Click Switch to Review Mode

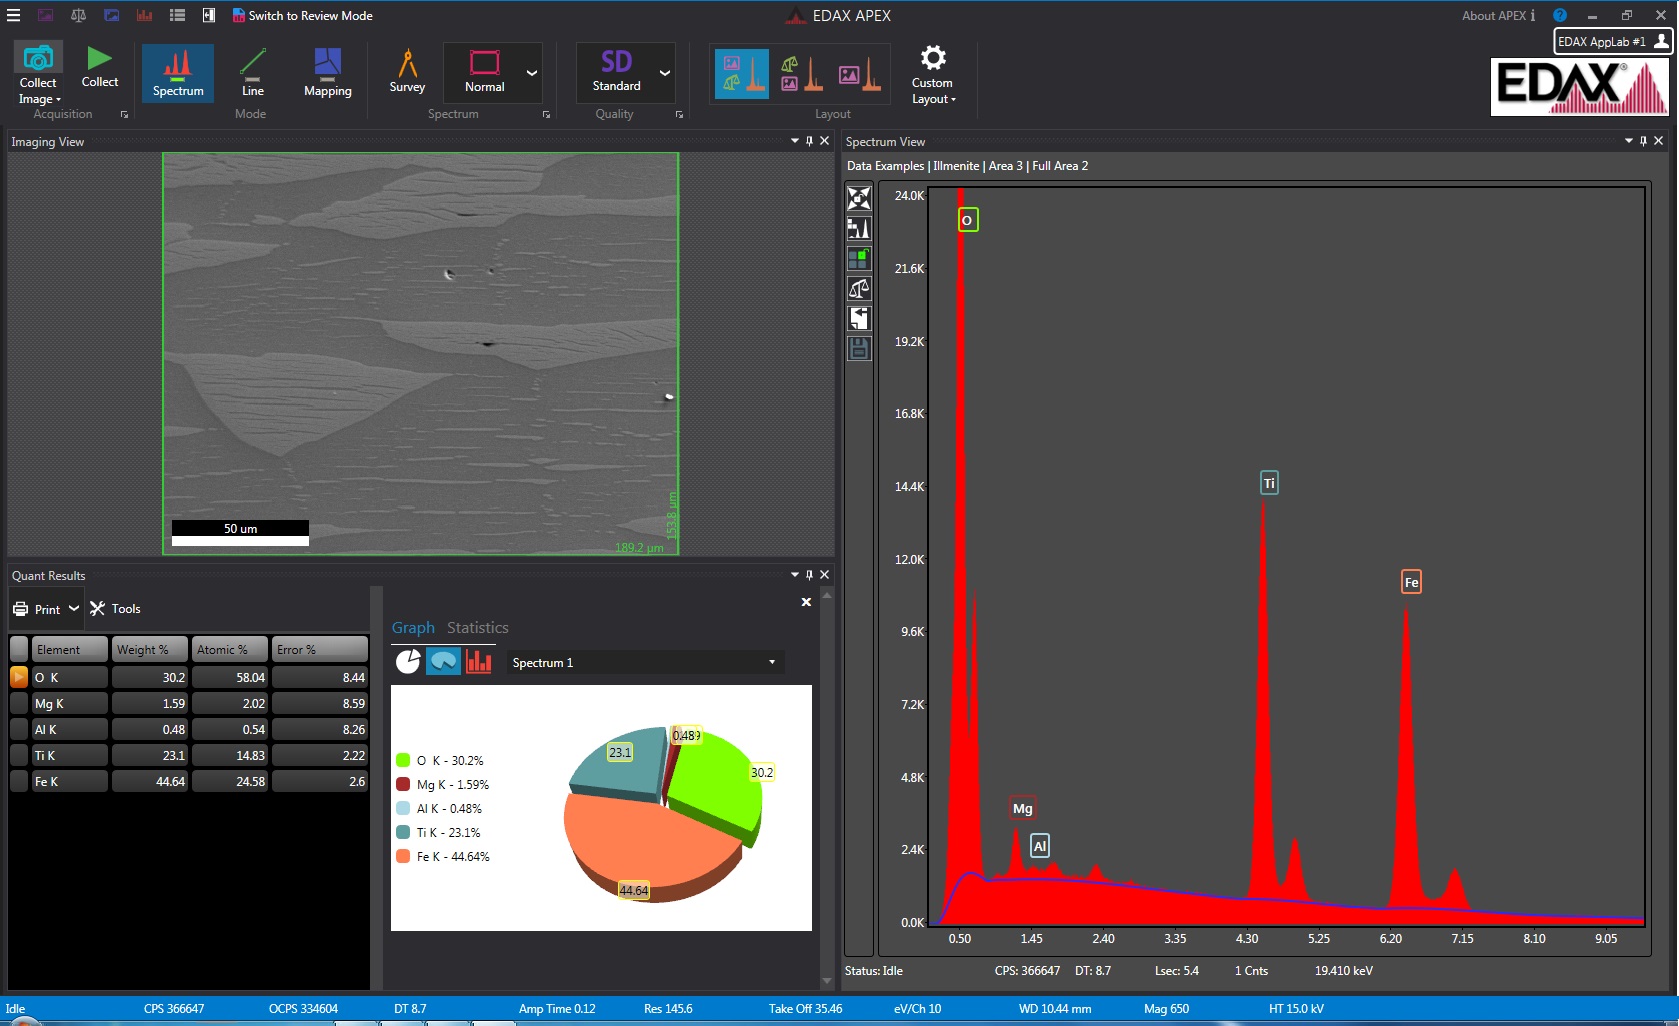tap(302, 16)
